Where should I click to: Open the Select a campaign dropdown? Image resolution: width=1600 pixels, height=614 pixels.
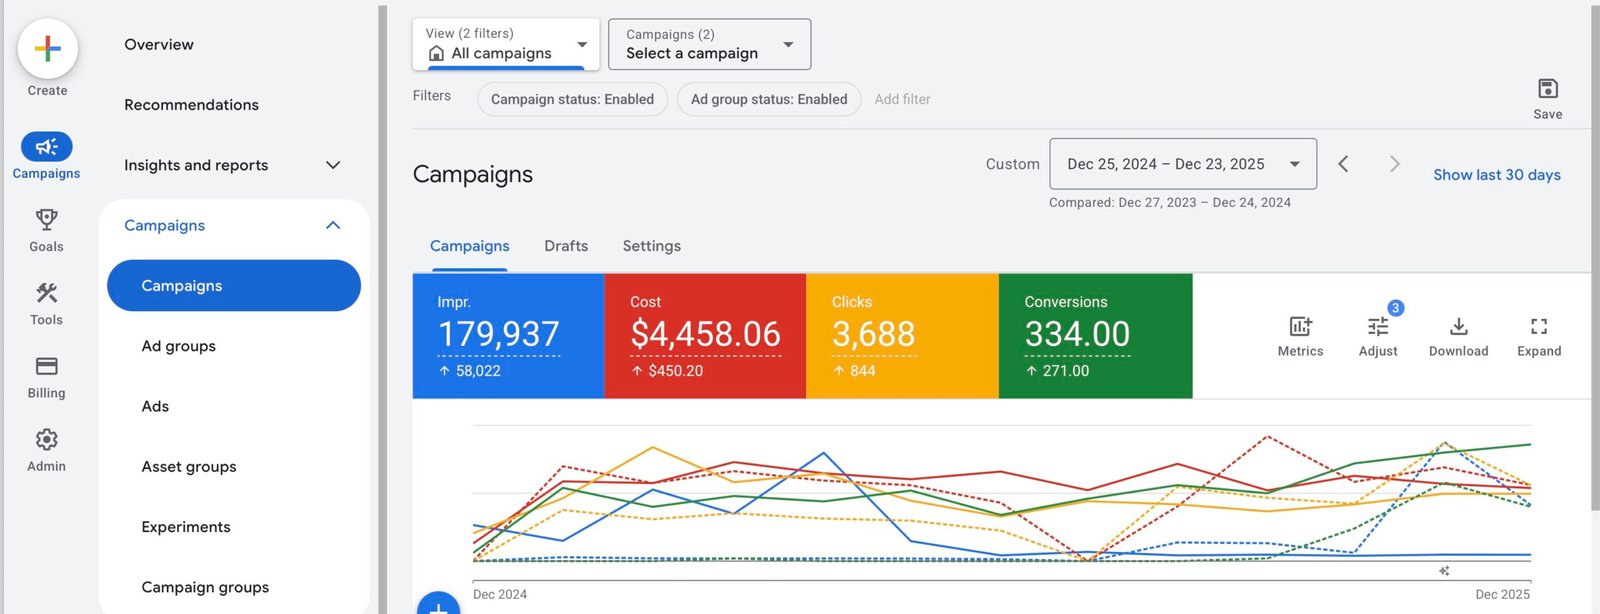(709, 45)
